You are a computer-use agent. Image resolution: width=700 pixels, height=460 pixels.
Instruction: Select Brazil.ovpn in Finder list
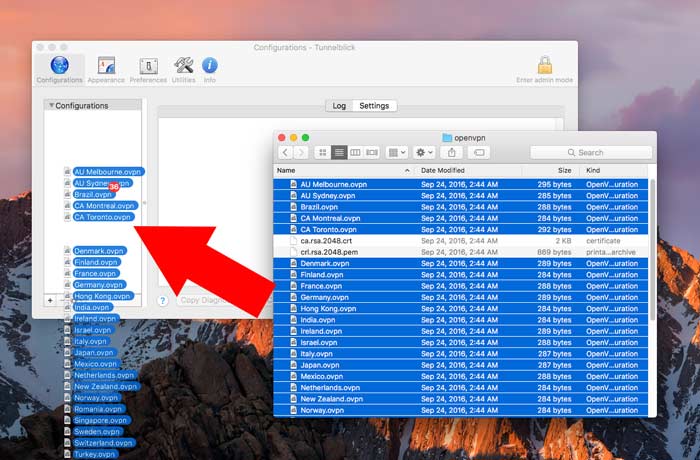(x=461, y=207)
